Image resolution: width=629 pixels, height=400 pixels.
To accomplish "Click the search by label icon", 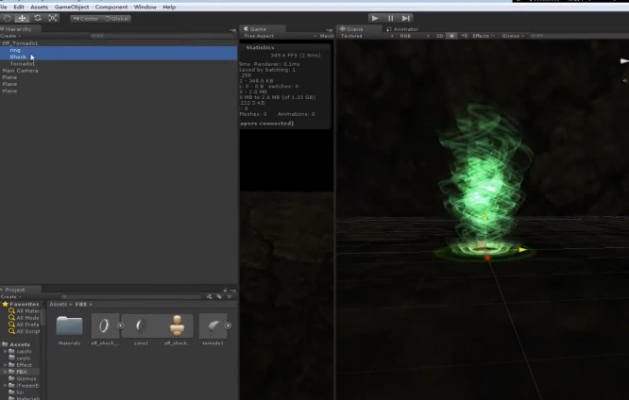I will click(x=219, y=296).
